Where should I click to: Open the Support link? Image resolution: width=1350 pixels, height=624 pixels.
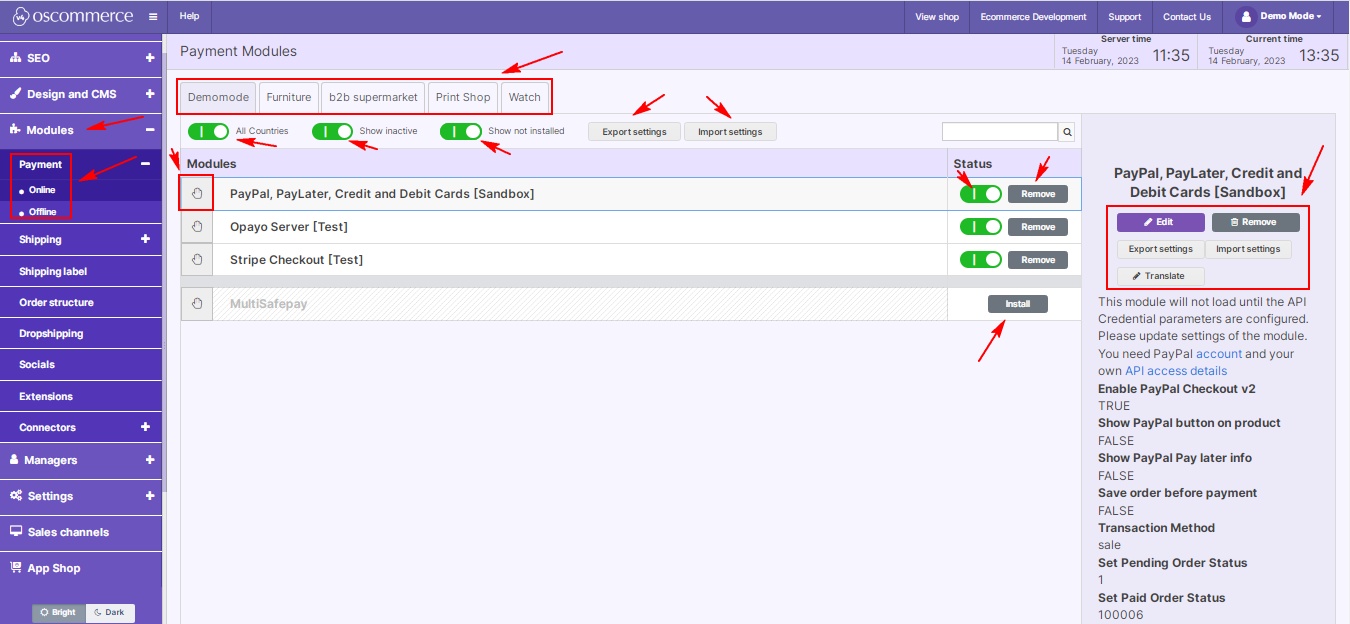(1125, 17)
